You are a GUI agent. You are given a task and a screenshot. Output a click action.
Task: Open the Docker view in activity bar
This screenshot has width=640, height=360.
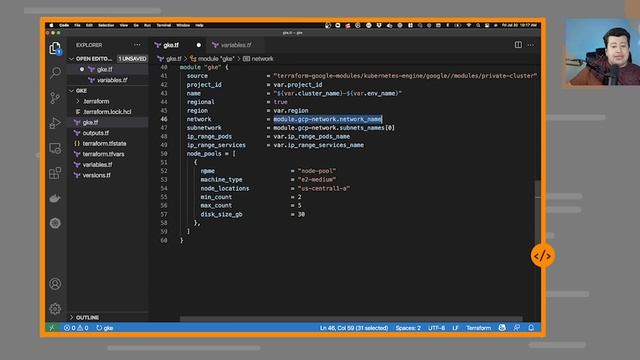click(55, 198)
